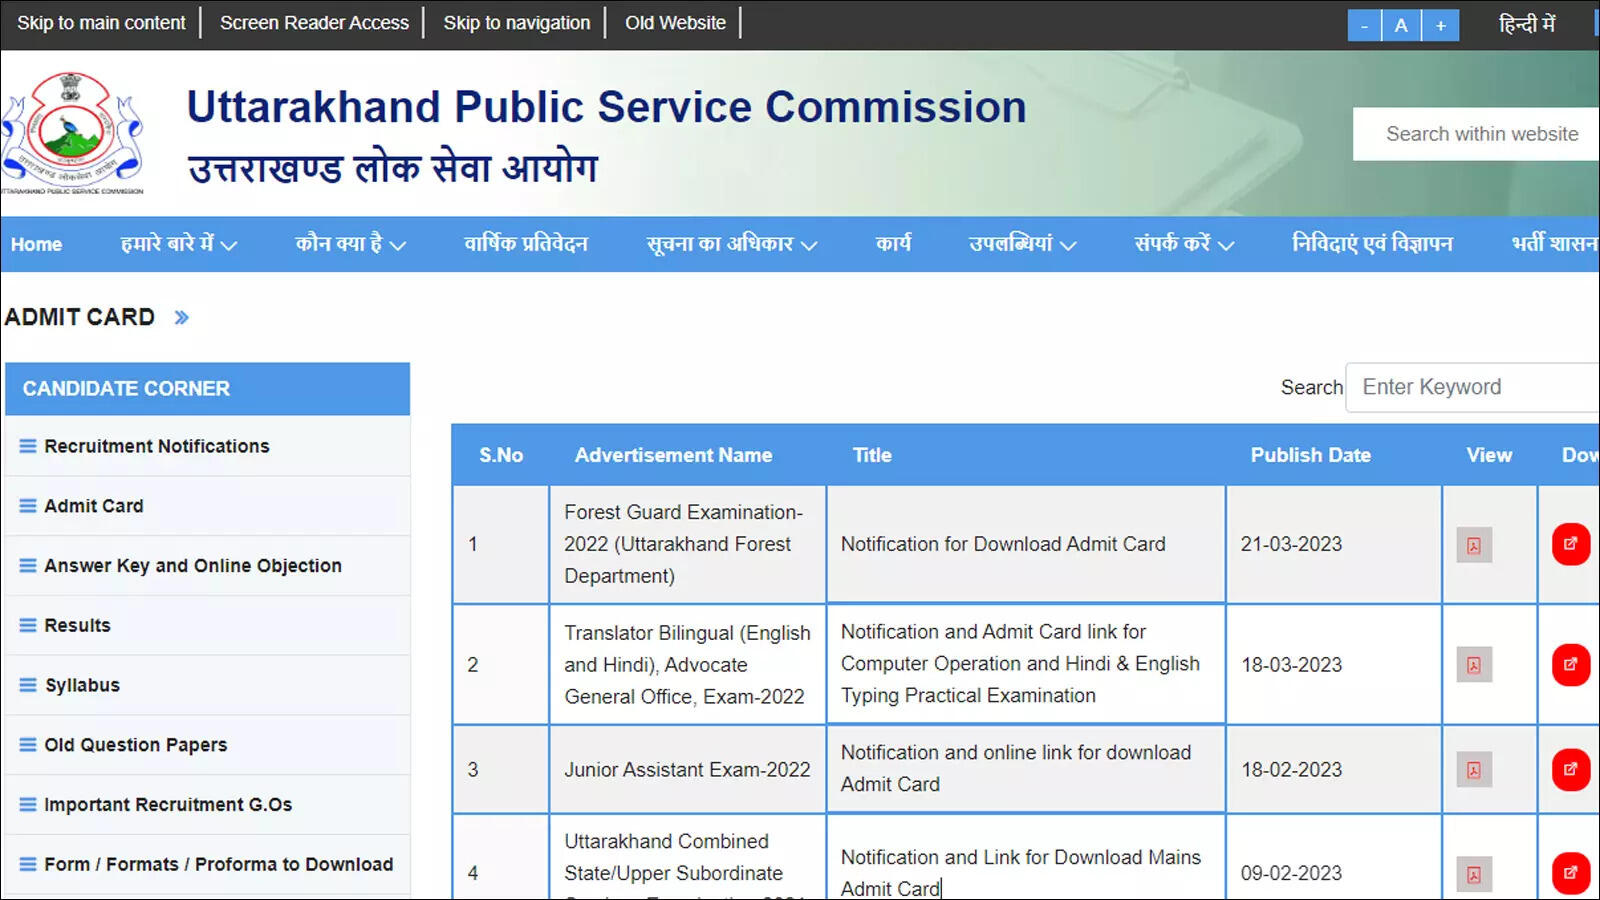
Task: Click the Uttarakhand Public Service Commission emblem logo
Action: coord(72,132)
